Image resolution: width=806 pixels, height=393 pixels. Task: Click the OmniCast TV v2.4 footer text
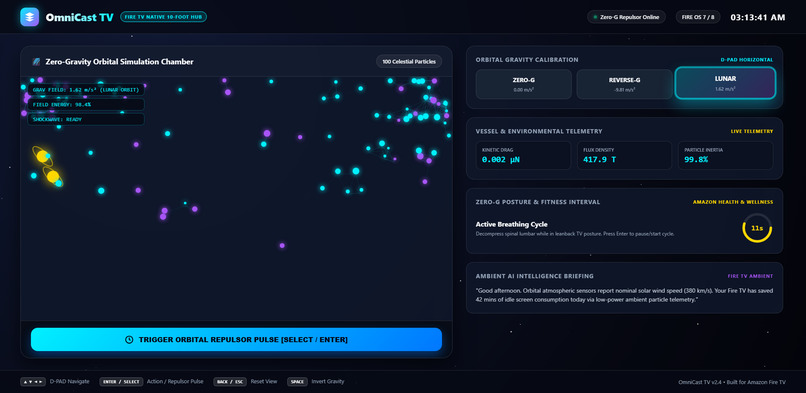732,382
